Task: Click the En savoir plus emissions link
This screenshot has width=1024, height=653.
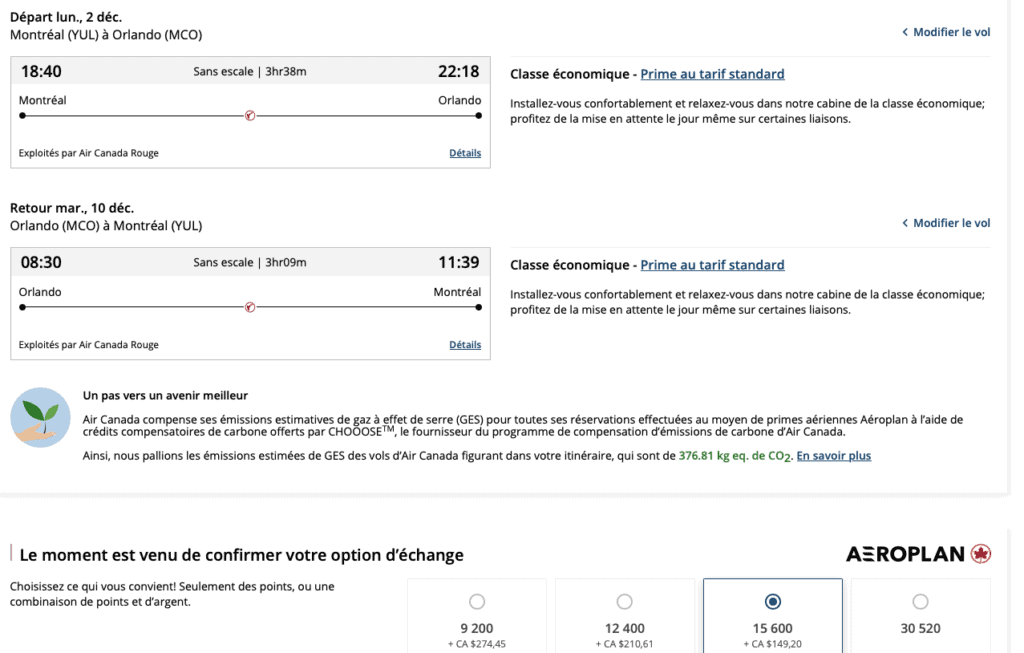Action: [833, 456]
